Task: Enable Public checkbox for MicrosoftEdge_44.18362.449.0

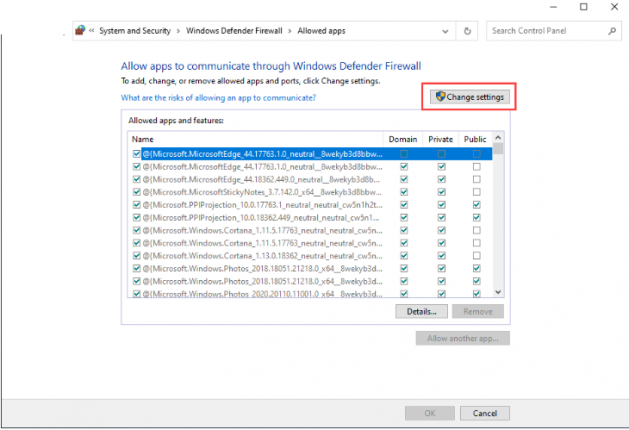Action: pyautogui.click(x=477, y=179)
